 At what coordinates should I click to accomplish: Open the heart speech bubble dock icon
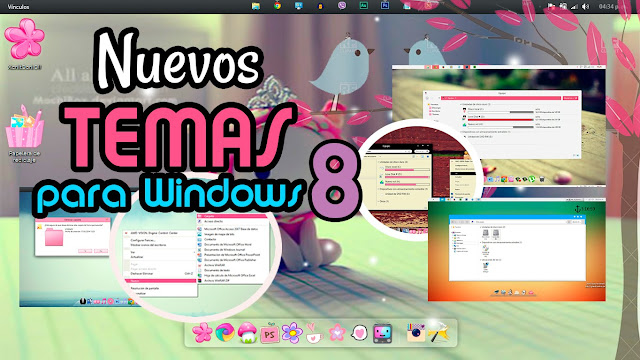tap(360, 333)
